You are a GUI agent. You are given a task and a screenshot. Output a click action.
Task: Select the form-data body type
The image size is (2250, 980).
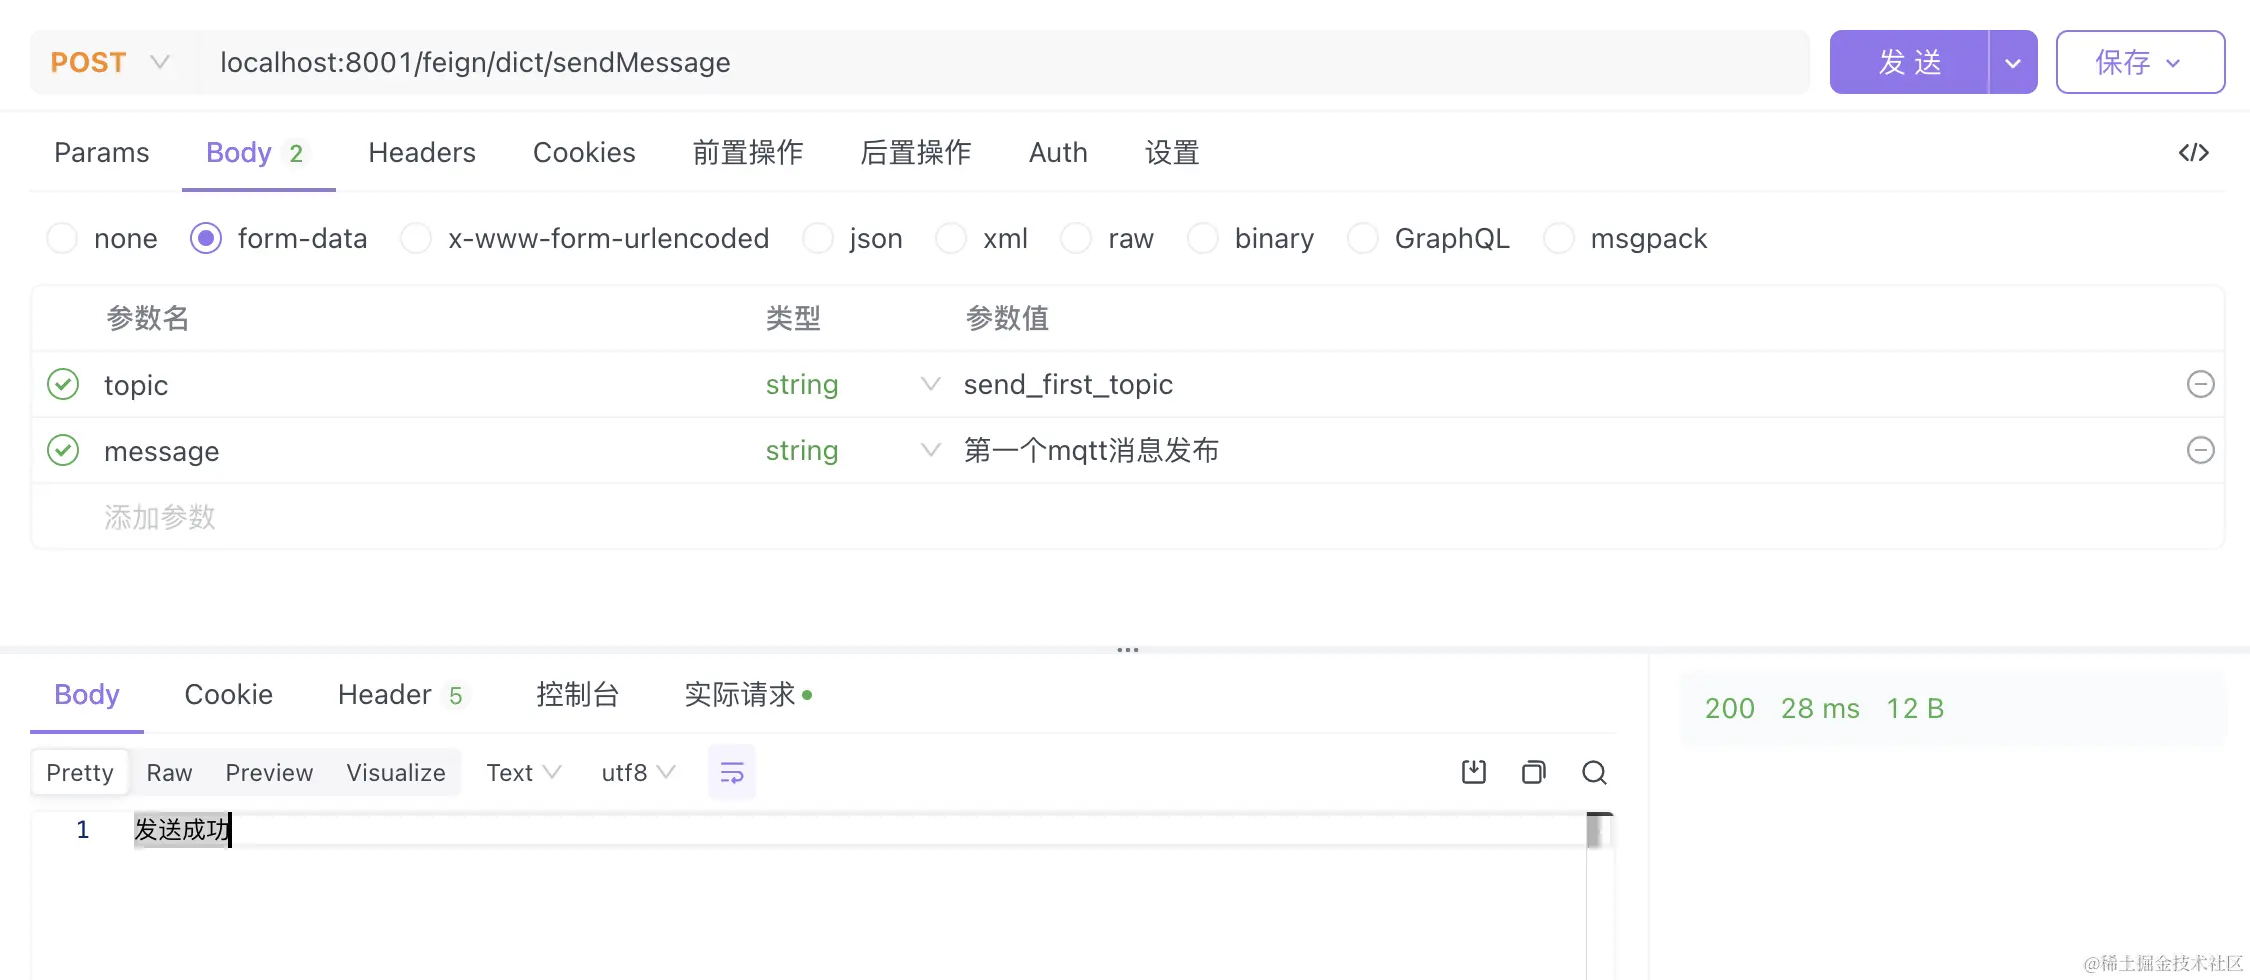[x=206, y=238]
